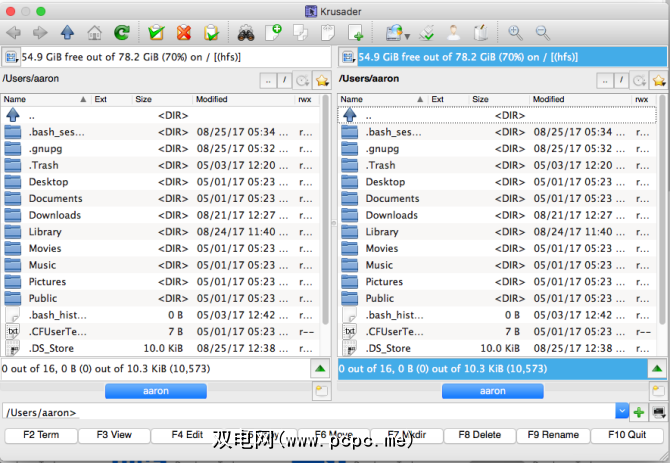Click the copy toolbar icon

[x=300, y=32]
